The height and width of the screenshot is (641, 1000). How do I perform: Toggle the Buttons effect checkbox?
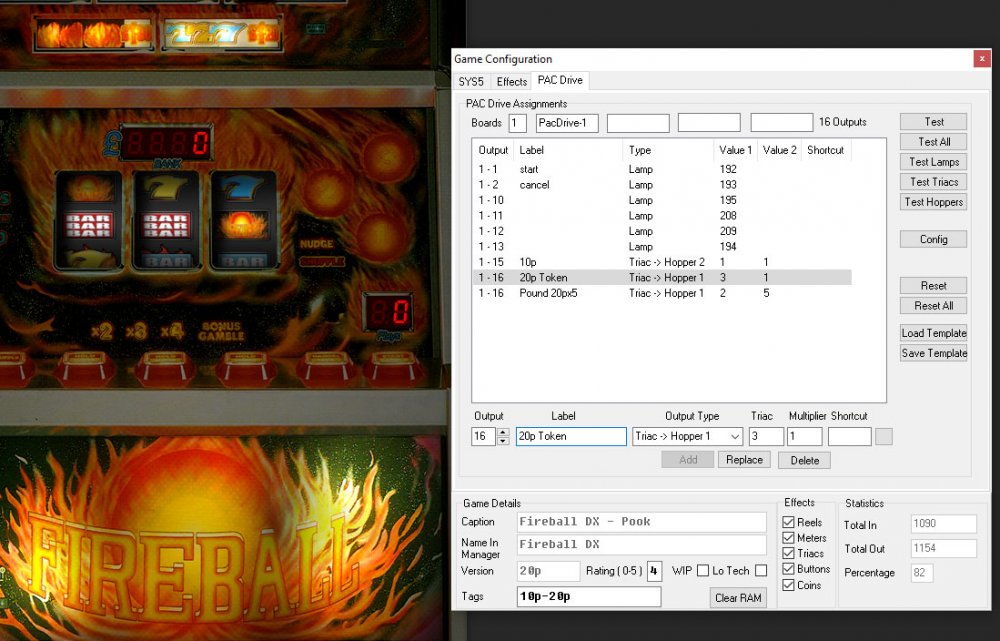coord(788,569)
